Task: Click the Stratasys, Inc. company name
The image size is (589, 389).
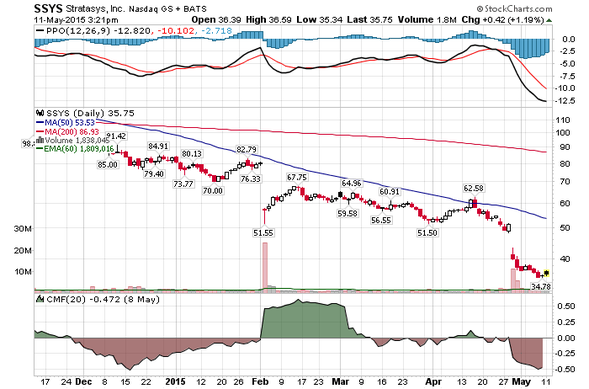Action: pos(95,9)
